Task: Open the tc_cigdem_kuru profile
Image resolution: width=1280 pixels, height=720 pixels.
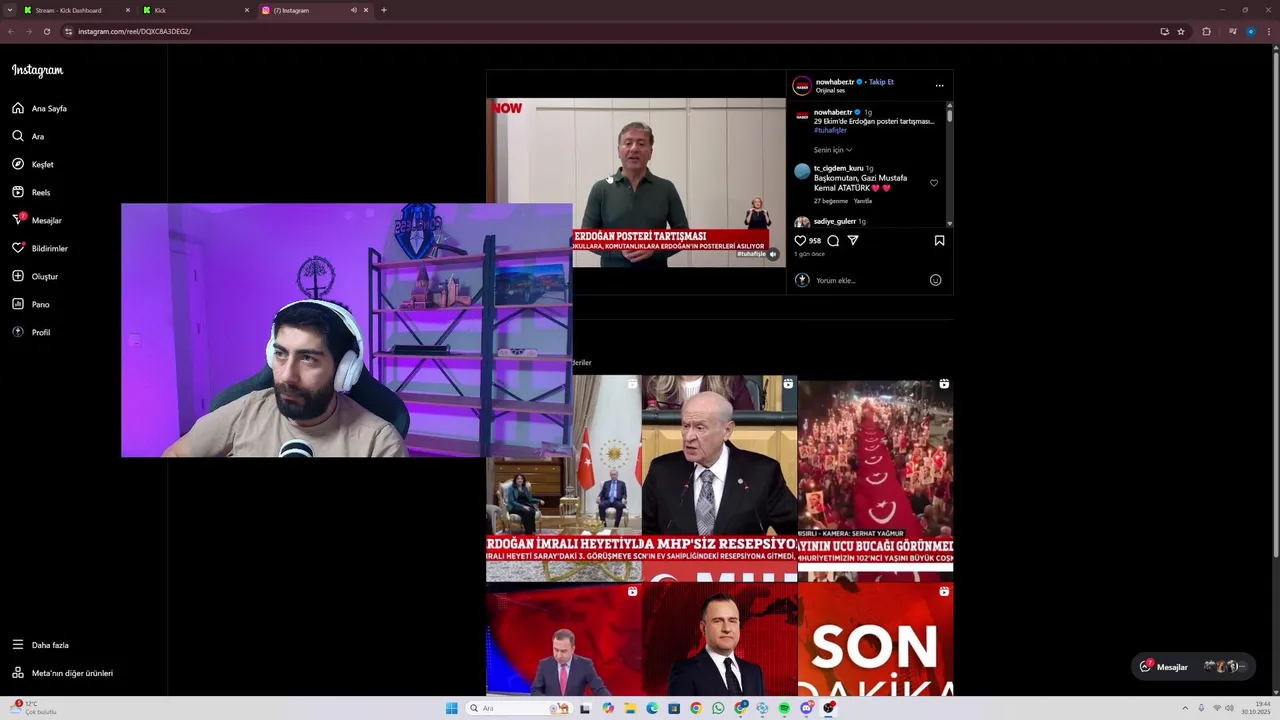Action: (x=838, y=168)
